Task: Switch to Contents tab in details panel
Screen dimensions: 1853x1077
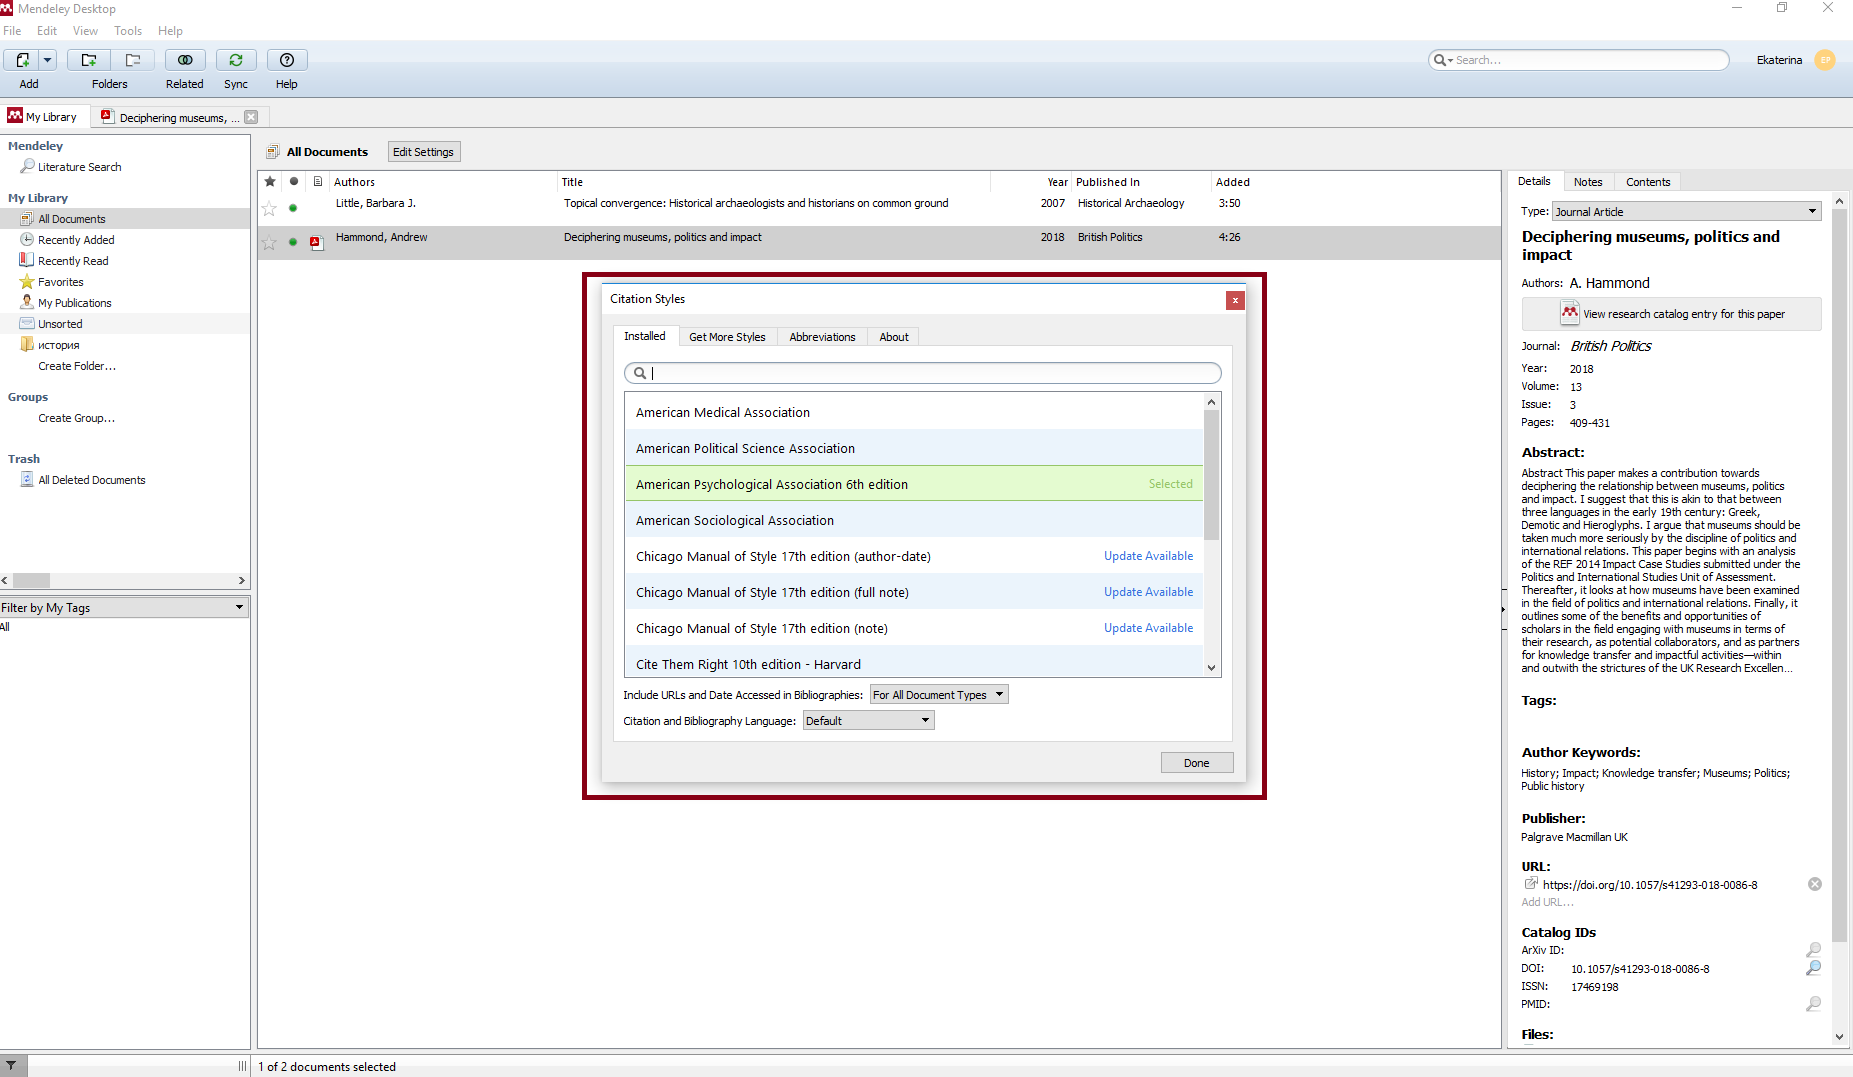Action: point(1648,182)
